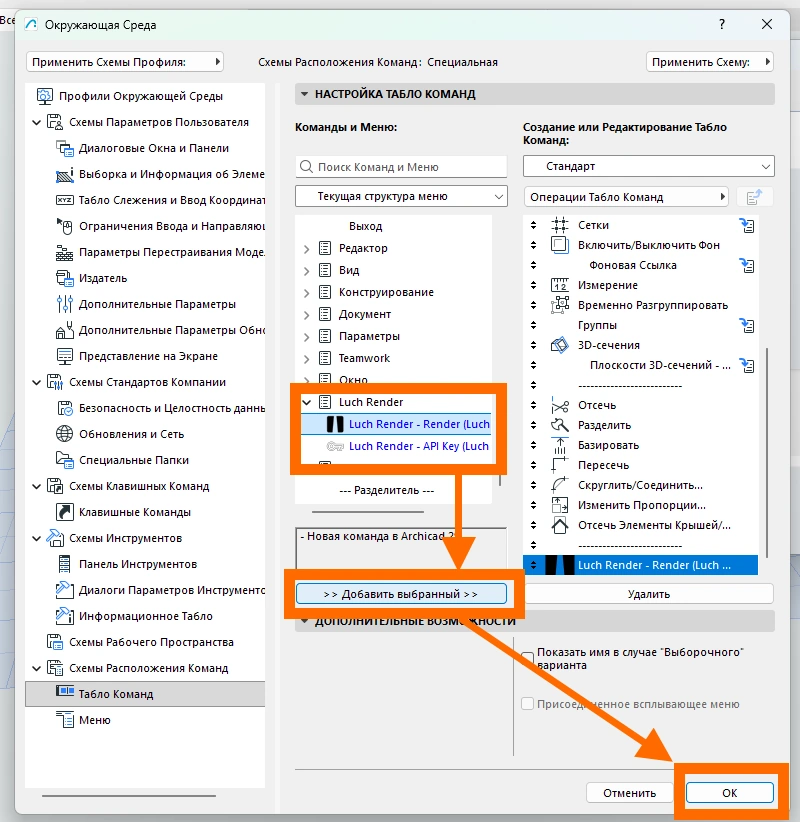Open Текущая структура меню dropdown
Viewport: 800px width, 822px height.
[401, 196]
